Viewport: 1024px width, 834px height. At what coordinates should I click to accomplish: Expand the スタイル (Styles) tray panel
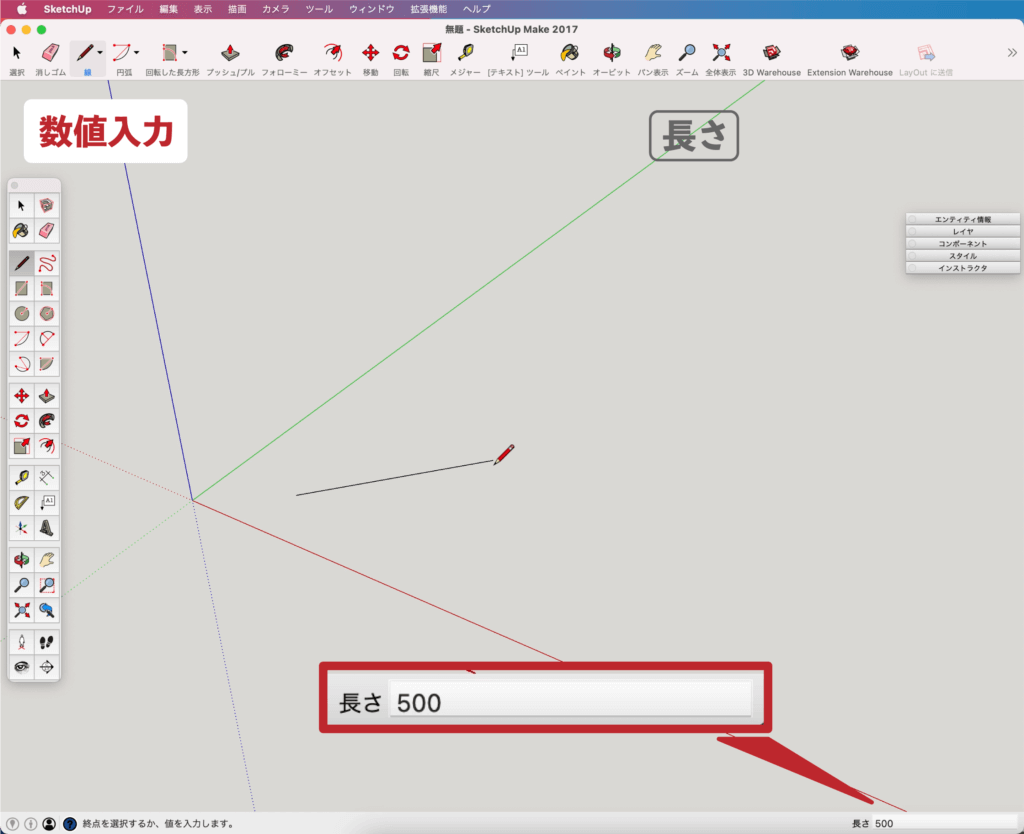(x=963, y=256)
